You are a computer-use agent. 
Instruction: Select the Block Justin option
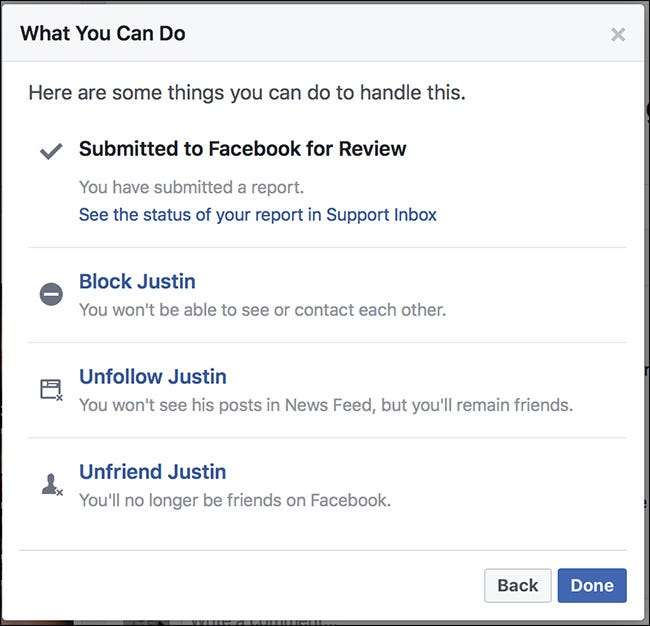coord(137,282)
